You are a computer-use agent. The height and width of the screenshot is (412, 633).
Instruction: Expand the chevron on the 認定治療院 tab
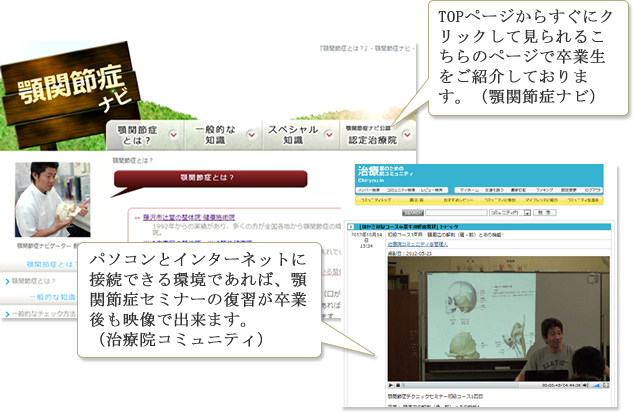coord(407,134)
